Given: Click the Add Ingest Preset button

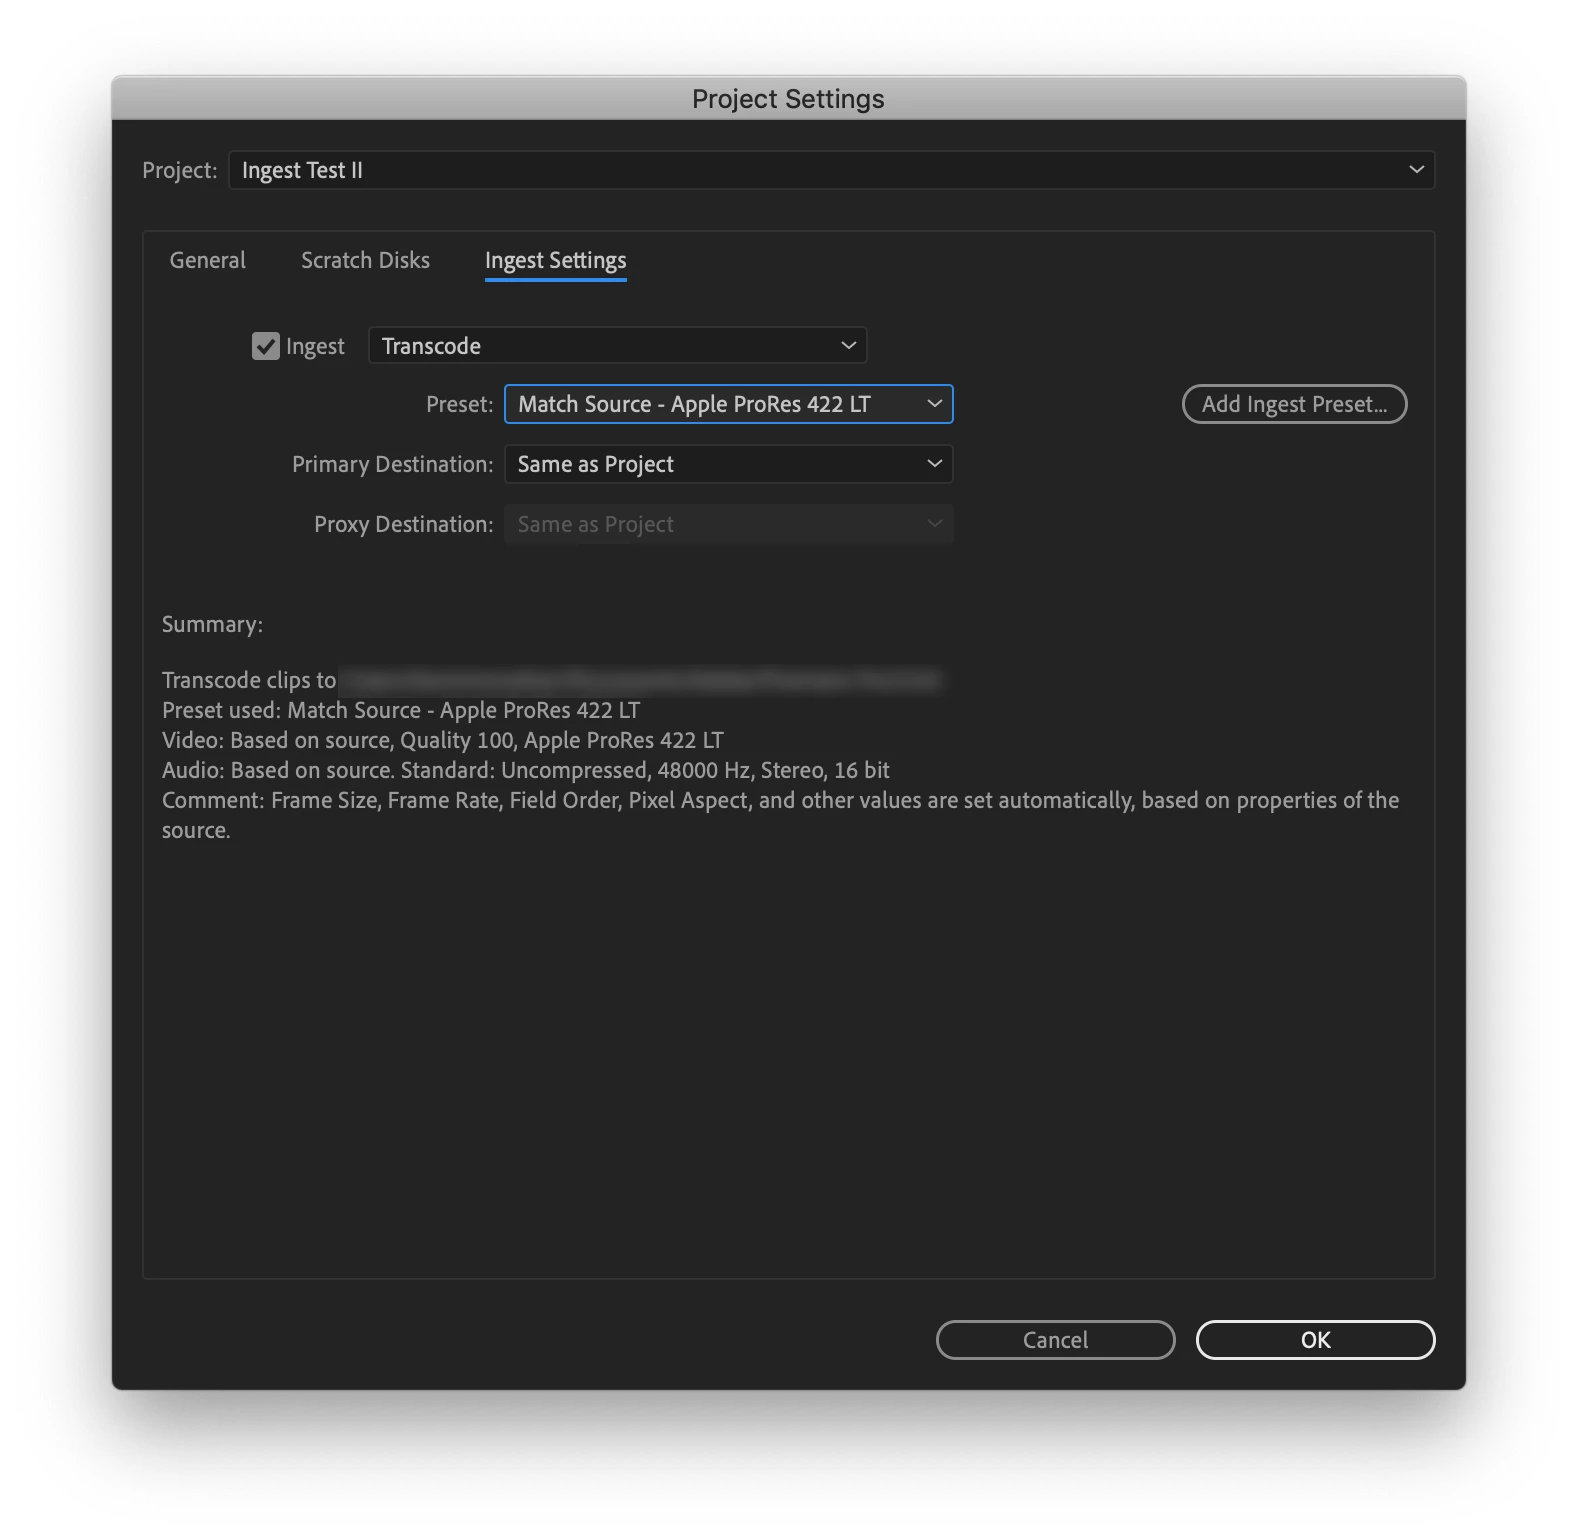Looking at the screenshot, I should coord(1294,404).
